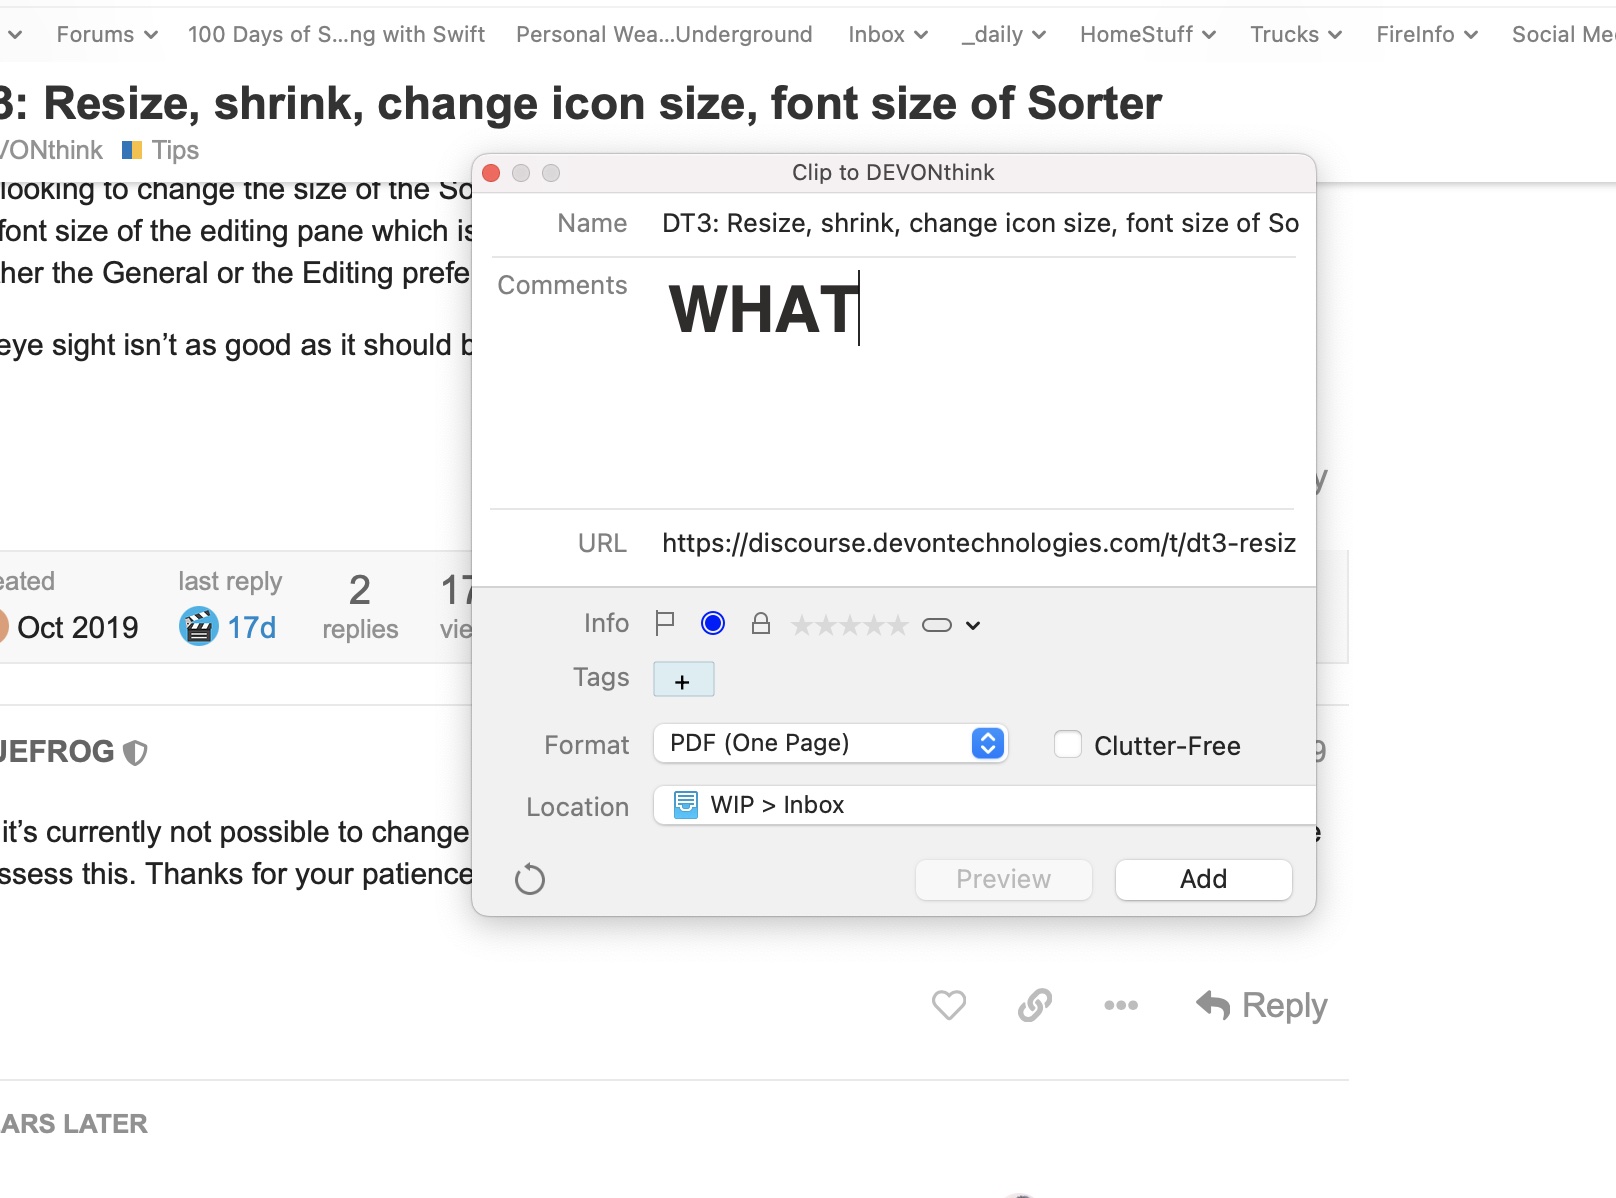This screenshot has height=1198, width=1616.
Task: Open the FireInfo bookmarks folder
Action: tap(1427, 34)
